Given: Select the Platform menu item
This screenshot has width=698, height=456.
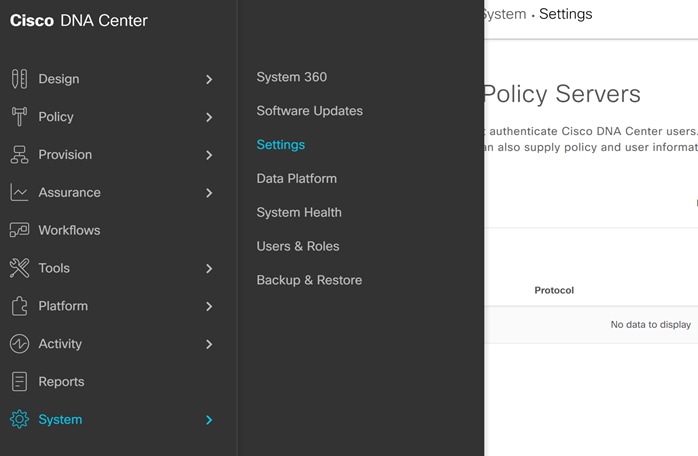Looking at the screenshot, I should [x=63, y=306].
